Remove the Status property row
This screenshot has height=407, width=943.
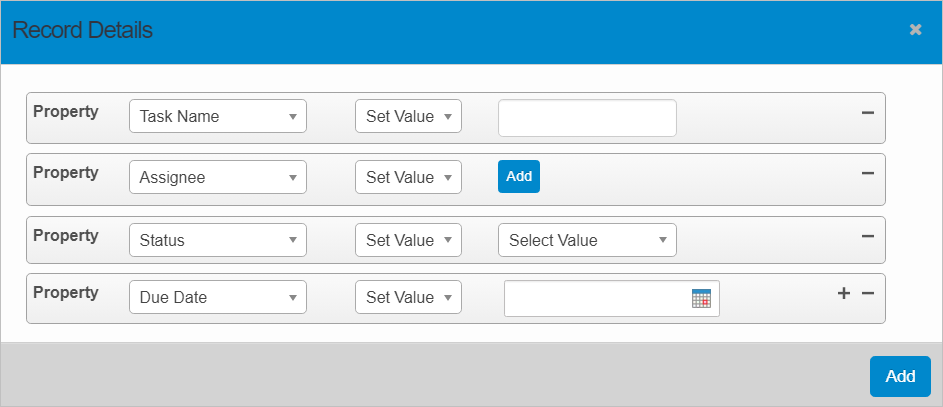pos(867,236)
